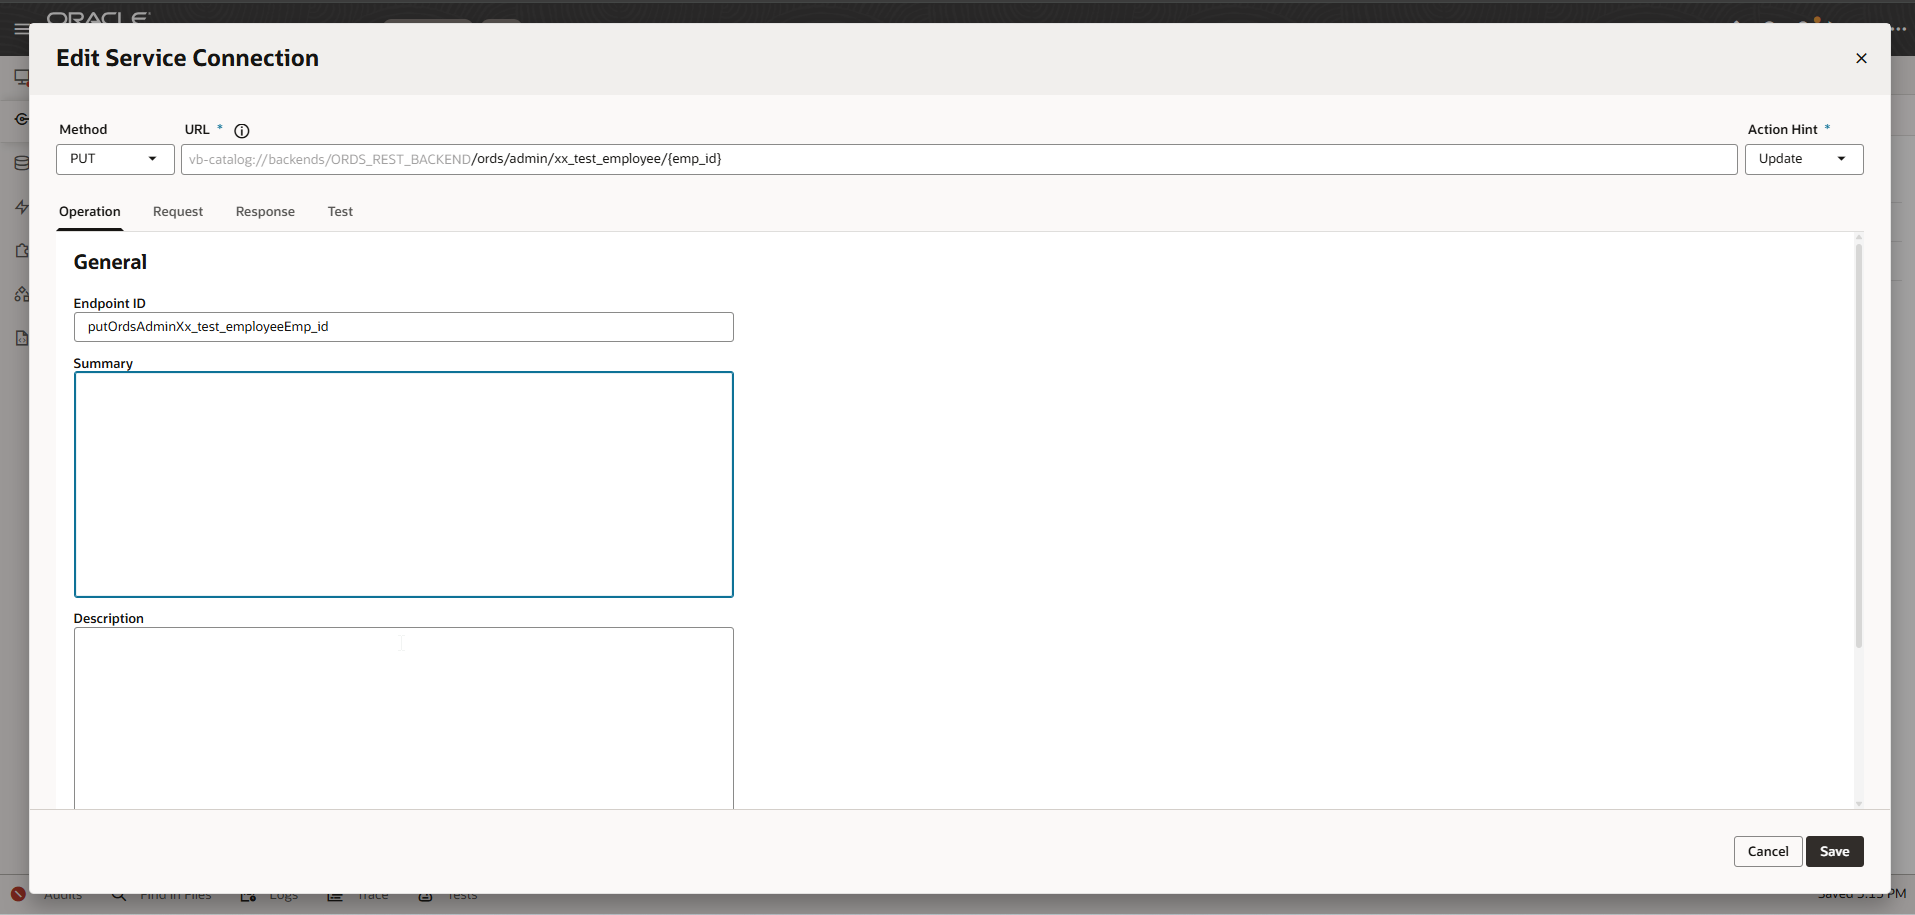Open the Method dropdown showing PUT
Image resolution: width=1915 pixels, height=915 pixels.
(114, 159)
